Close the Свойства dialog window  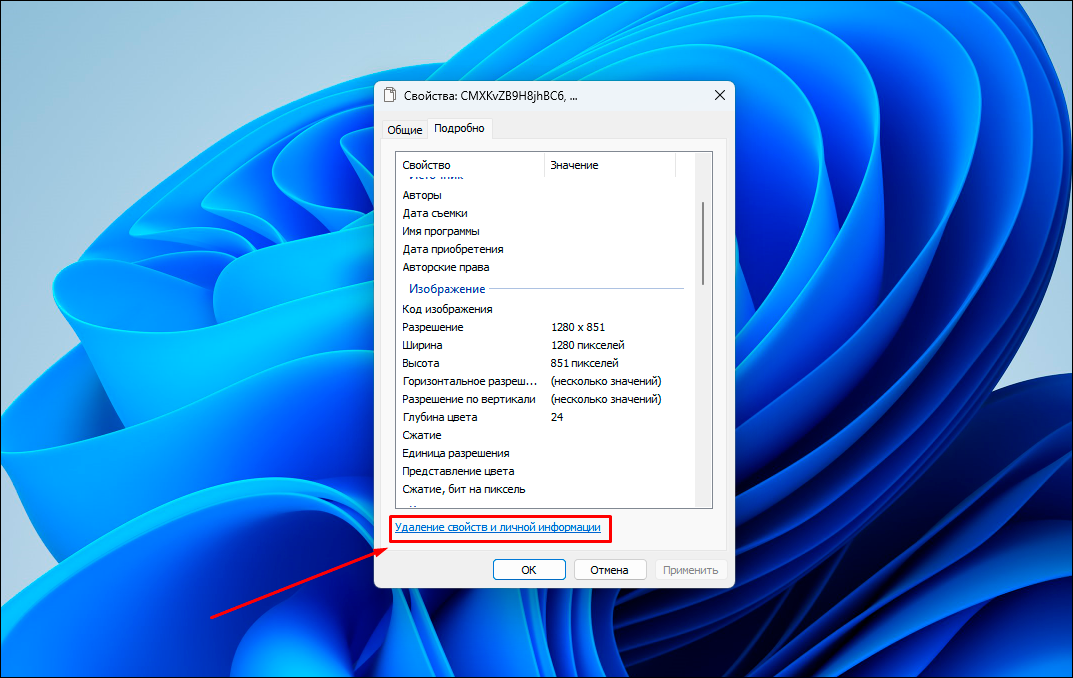719,95
